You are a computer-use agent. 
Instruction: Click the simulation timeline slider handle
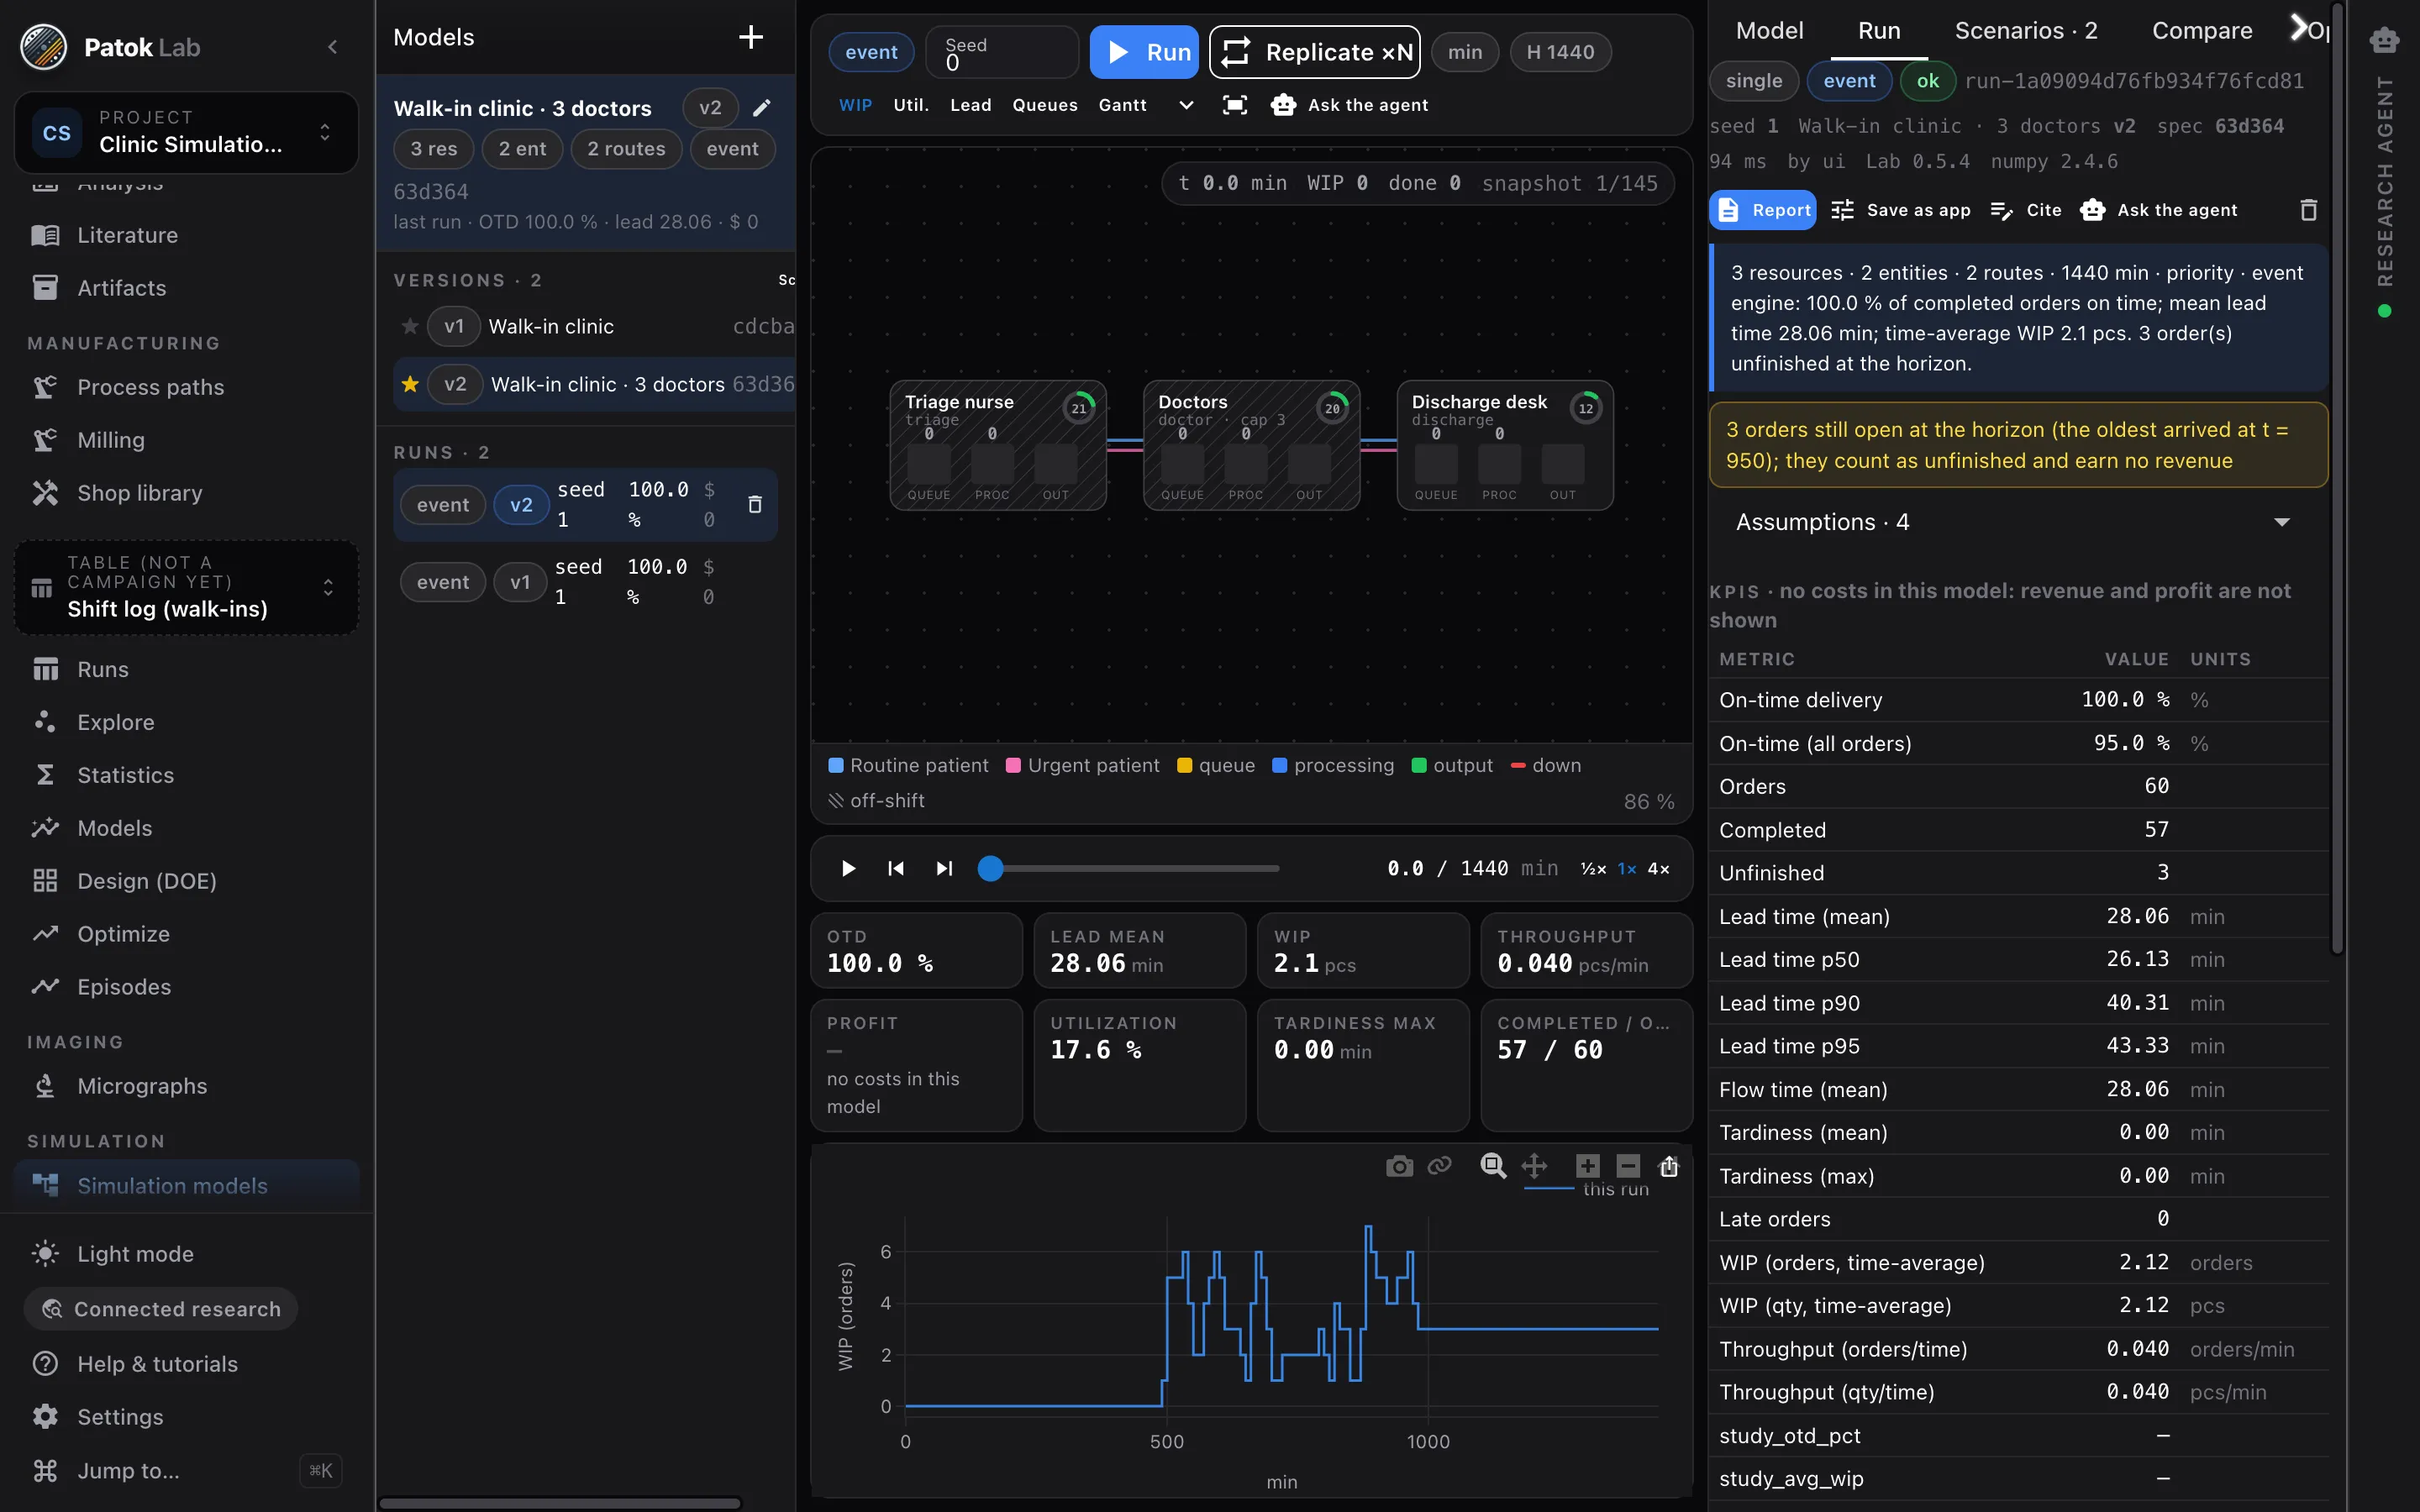990,868
